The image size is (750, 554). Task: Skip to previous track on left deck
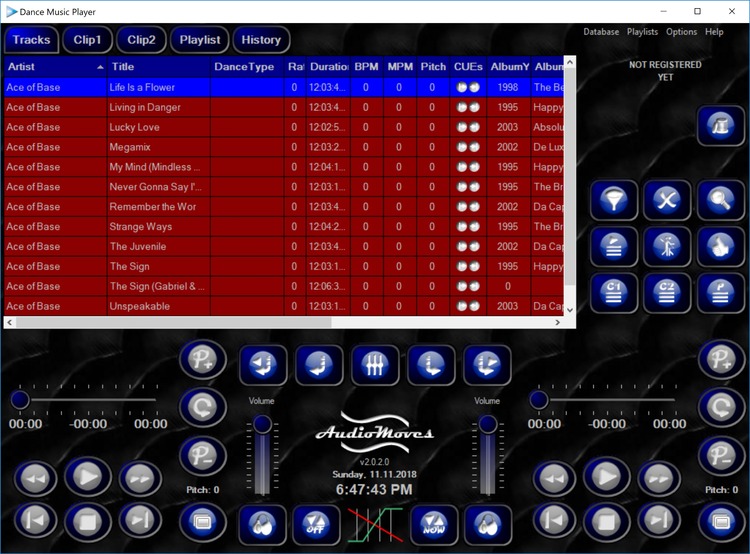tap(35, 521)
